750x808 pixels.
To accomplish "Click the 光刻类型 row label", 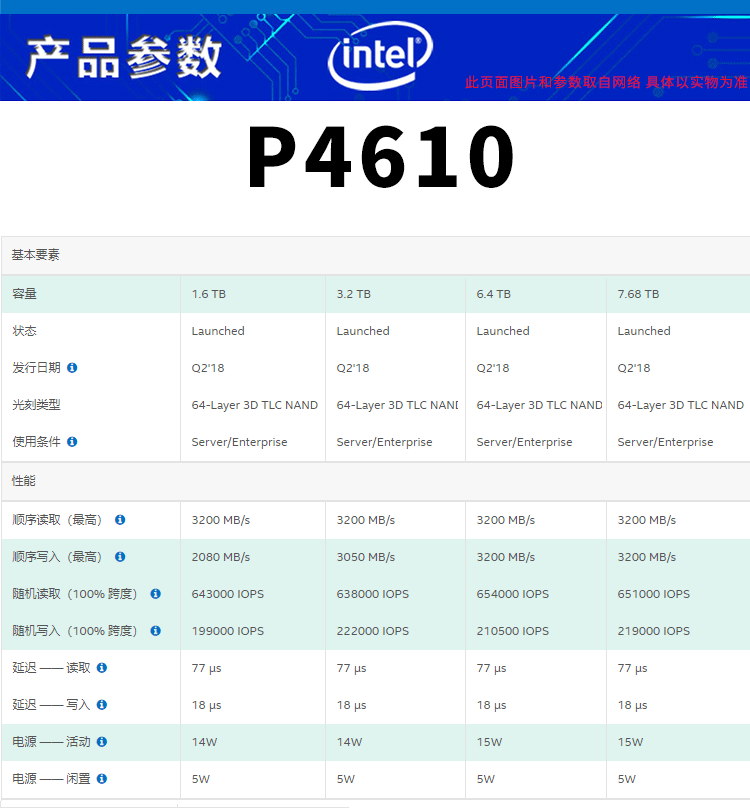I will pyautogui.click(x=36, y=405).
